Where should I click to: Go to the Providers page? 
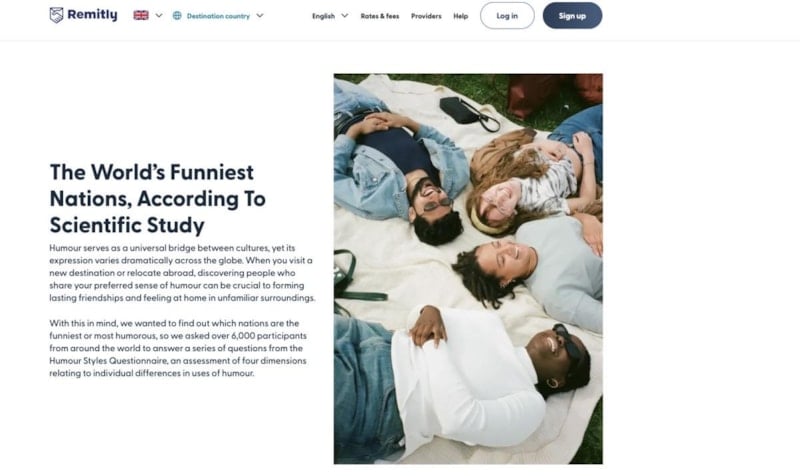(x=426, y=16)
